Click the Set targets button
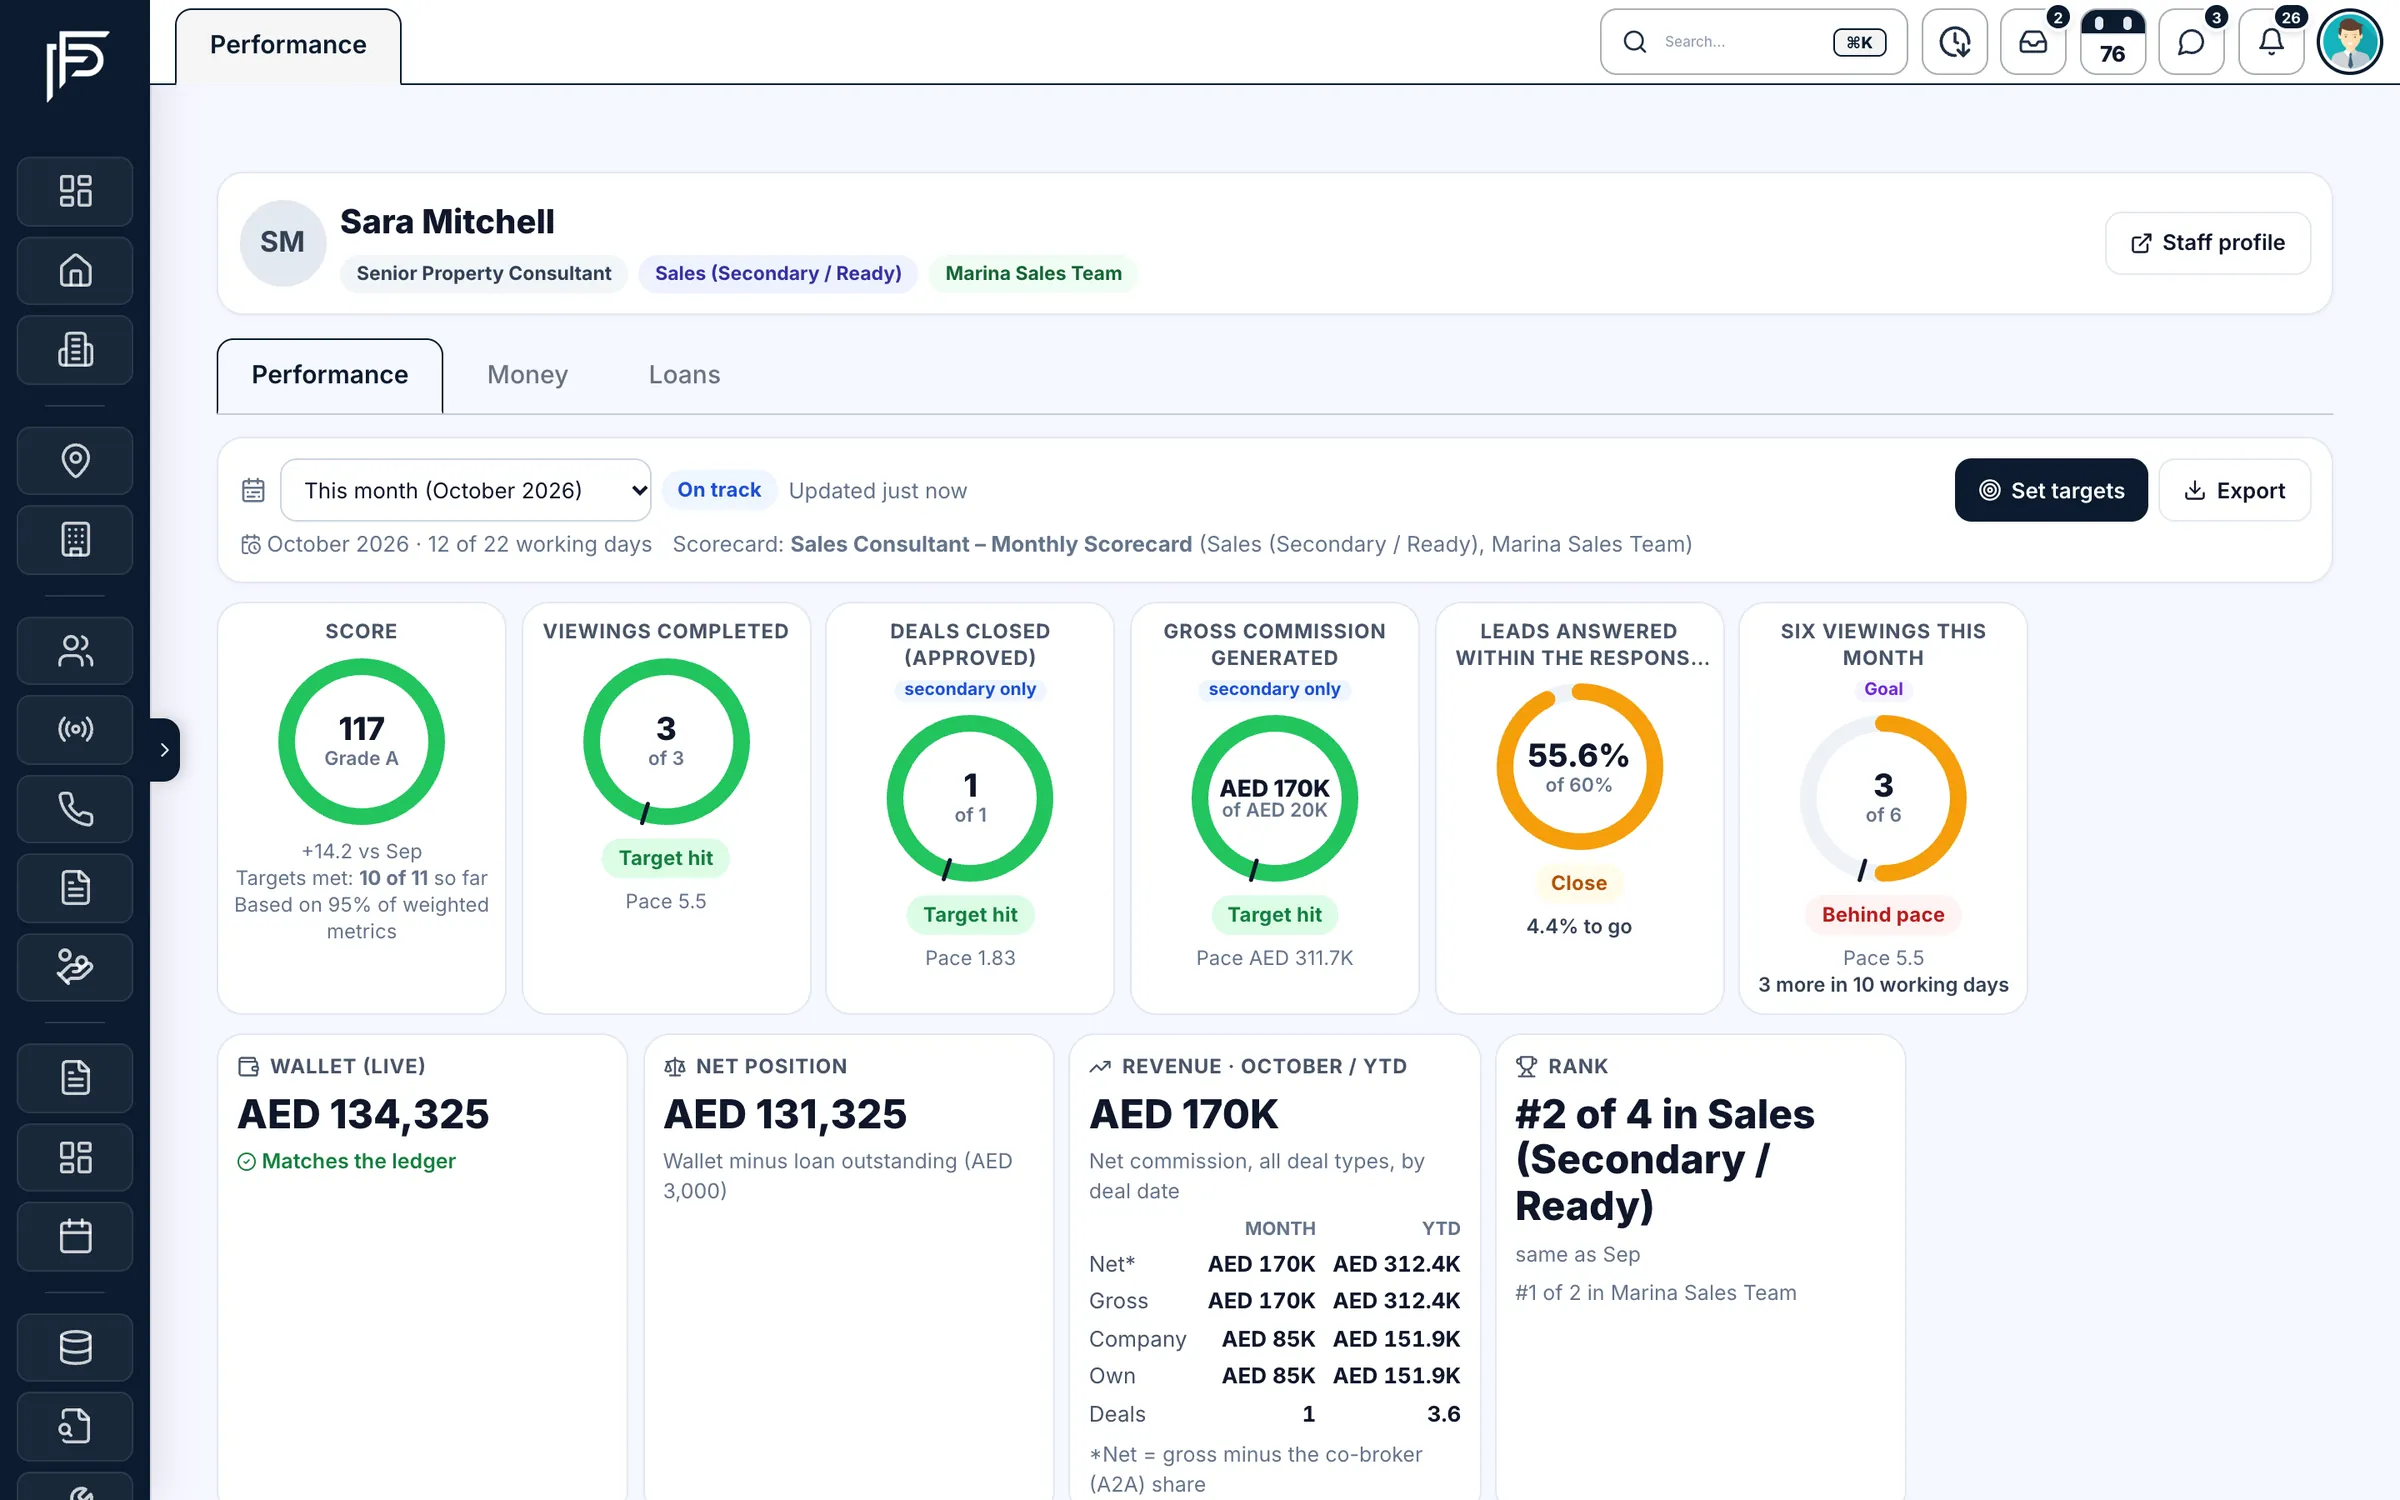The width and height of the screenshot is (2400, 1500). click(x=2051, y=490)
